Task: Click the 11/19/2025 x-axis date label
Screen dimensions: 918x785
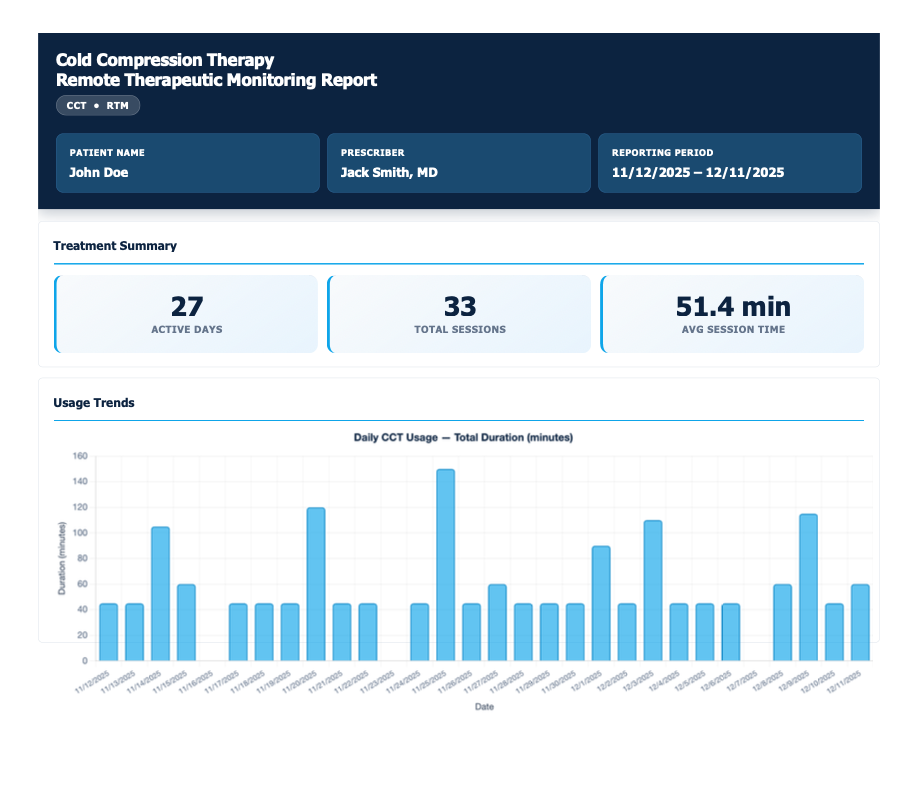Action: pyautogui.click(x=275, y=682)
